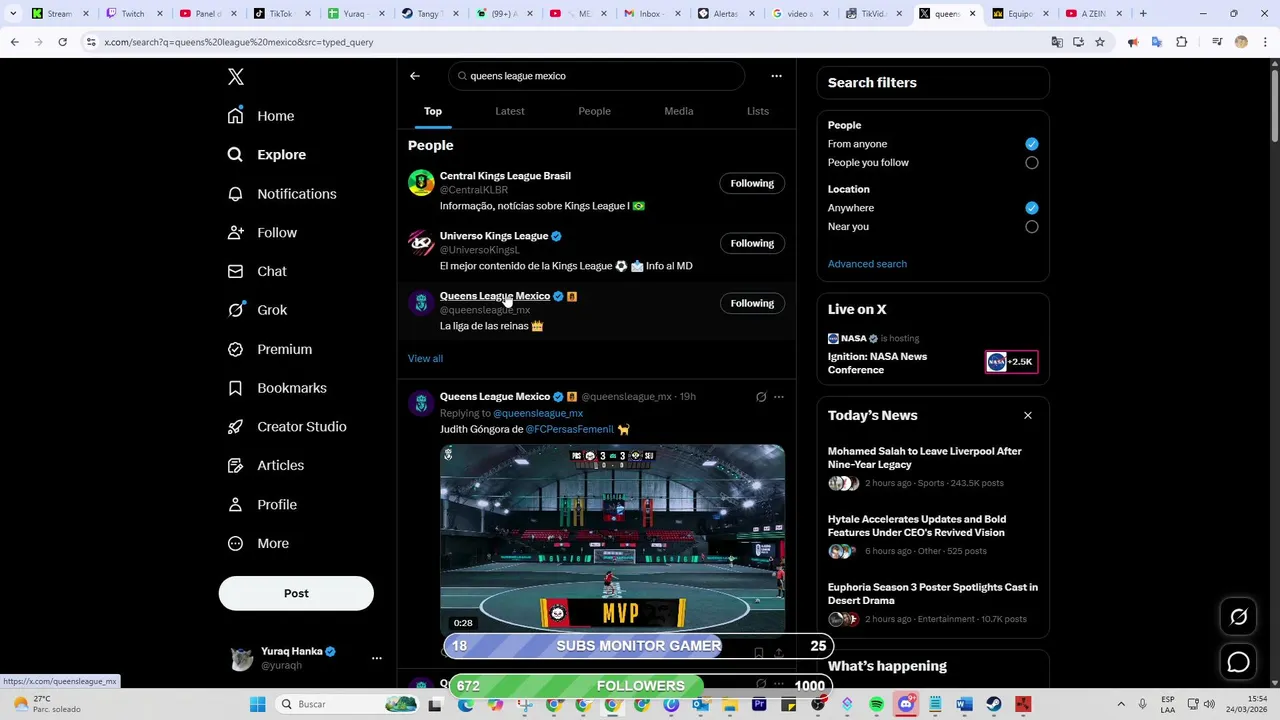The width and height of the screenshot is (1280, 720).
Task: Play the MVP video thumbnail
Action: 612,540
